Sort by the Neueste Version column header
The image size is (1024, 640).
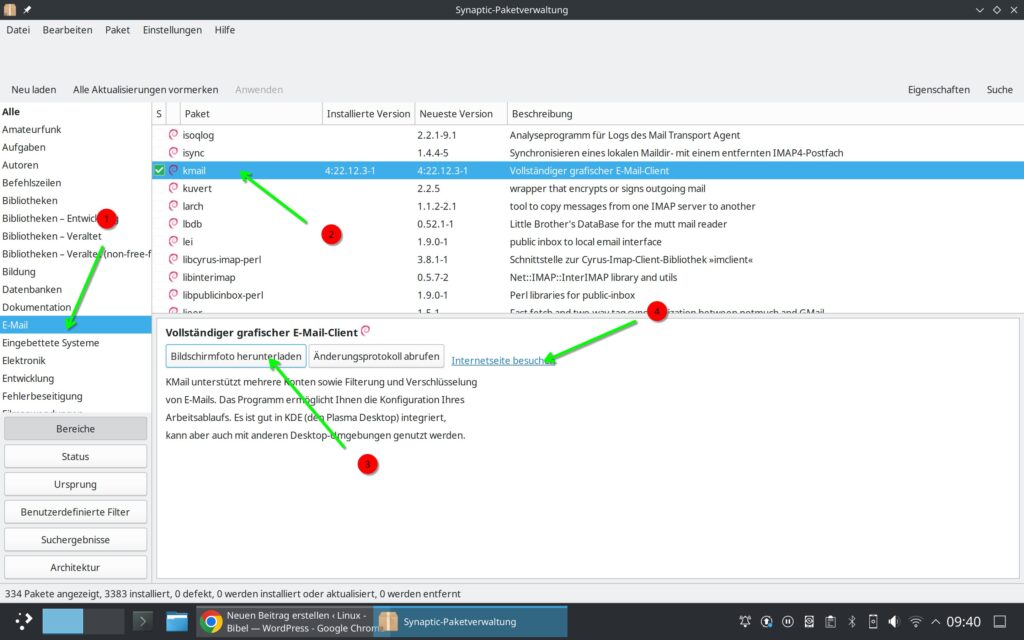(460, 114)
